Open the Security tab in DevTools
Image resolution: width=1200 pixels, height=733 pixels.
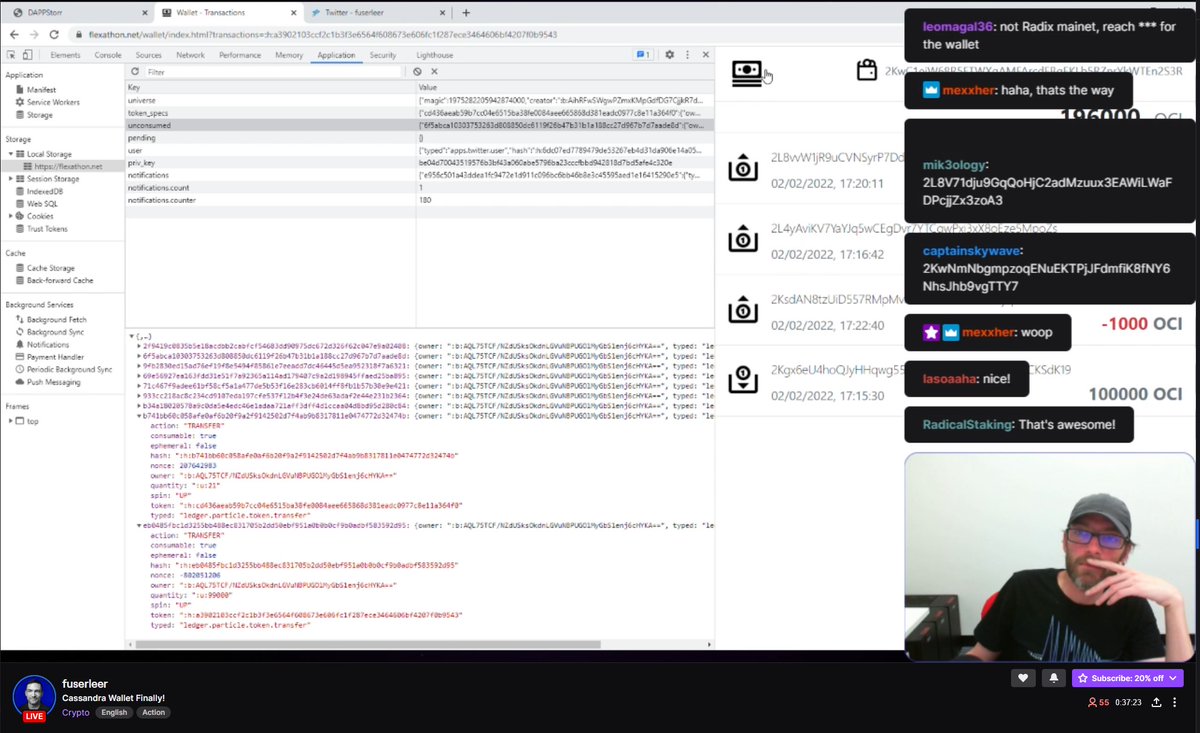coord(383,55)
